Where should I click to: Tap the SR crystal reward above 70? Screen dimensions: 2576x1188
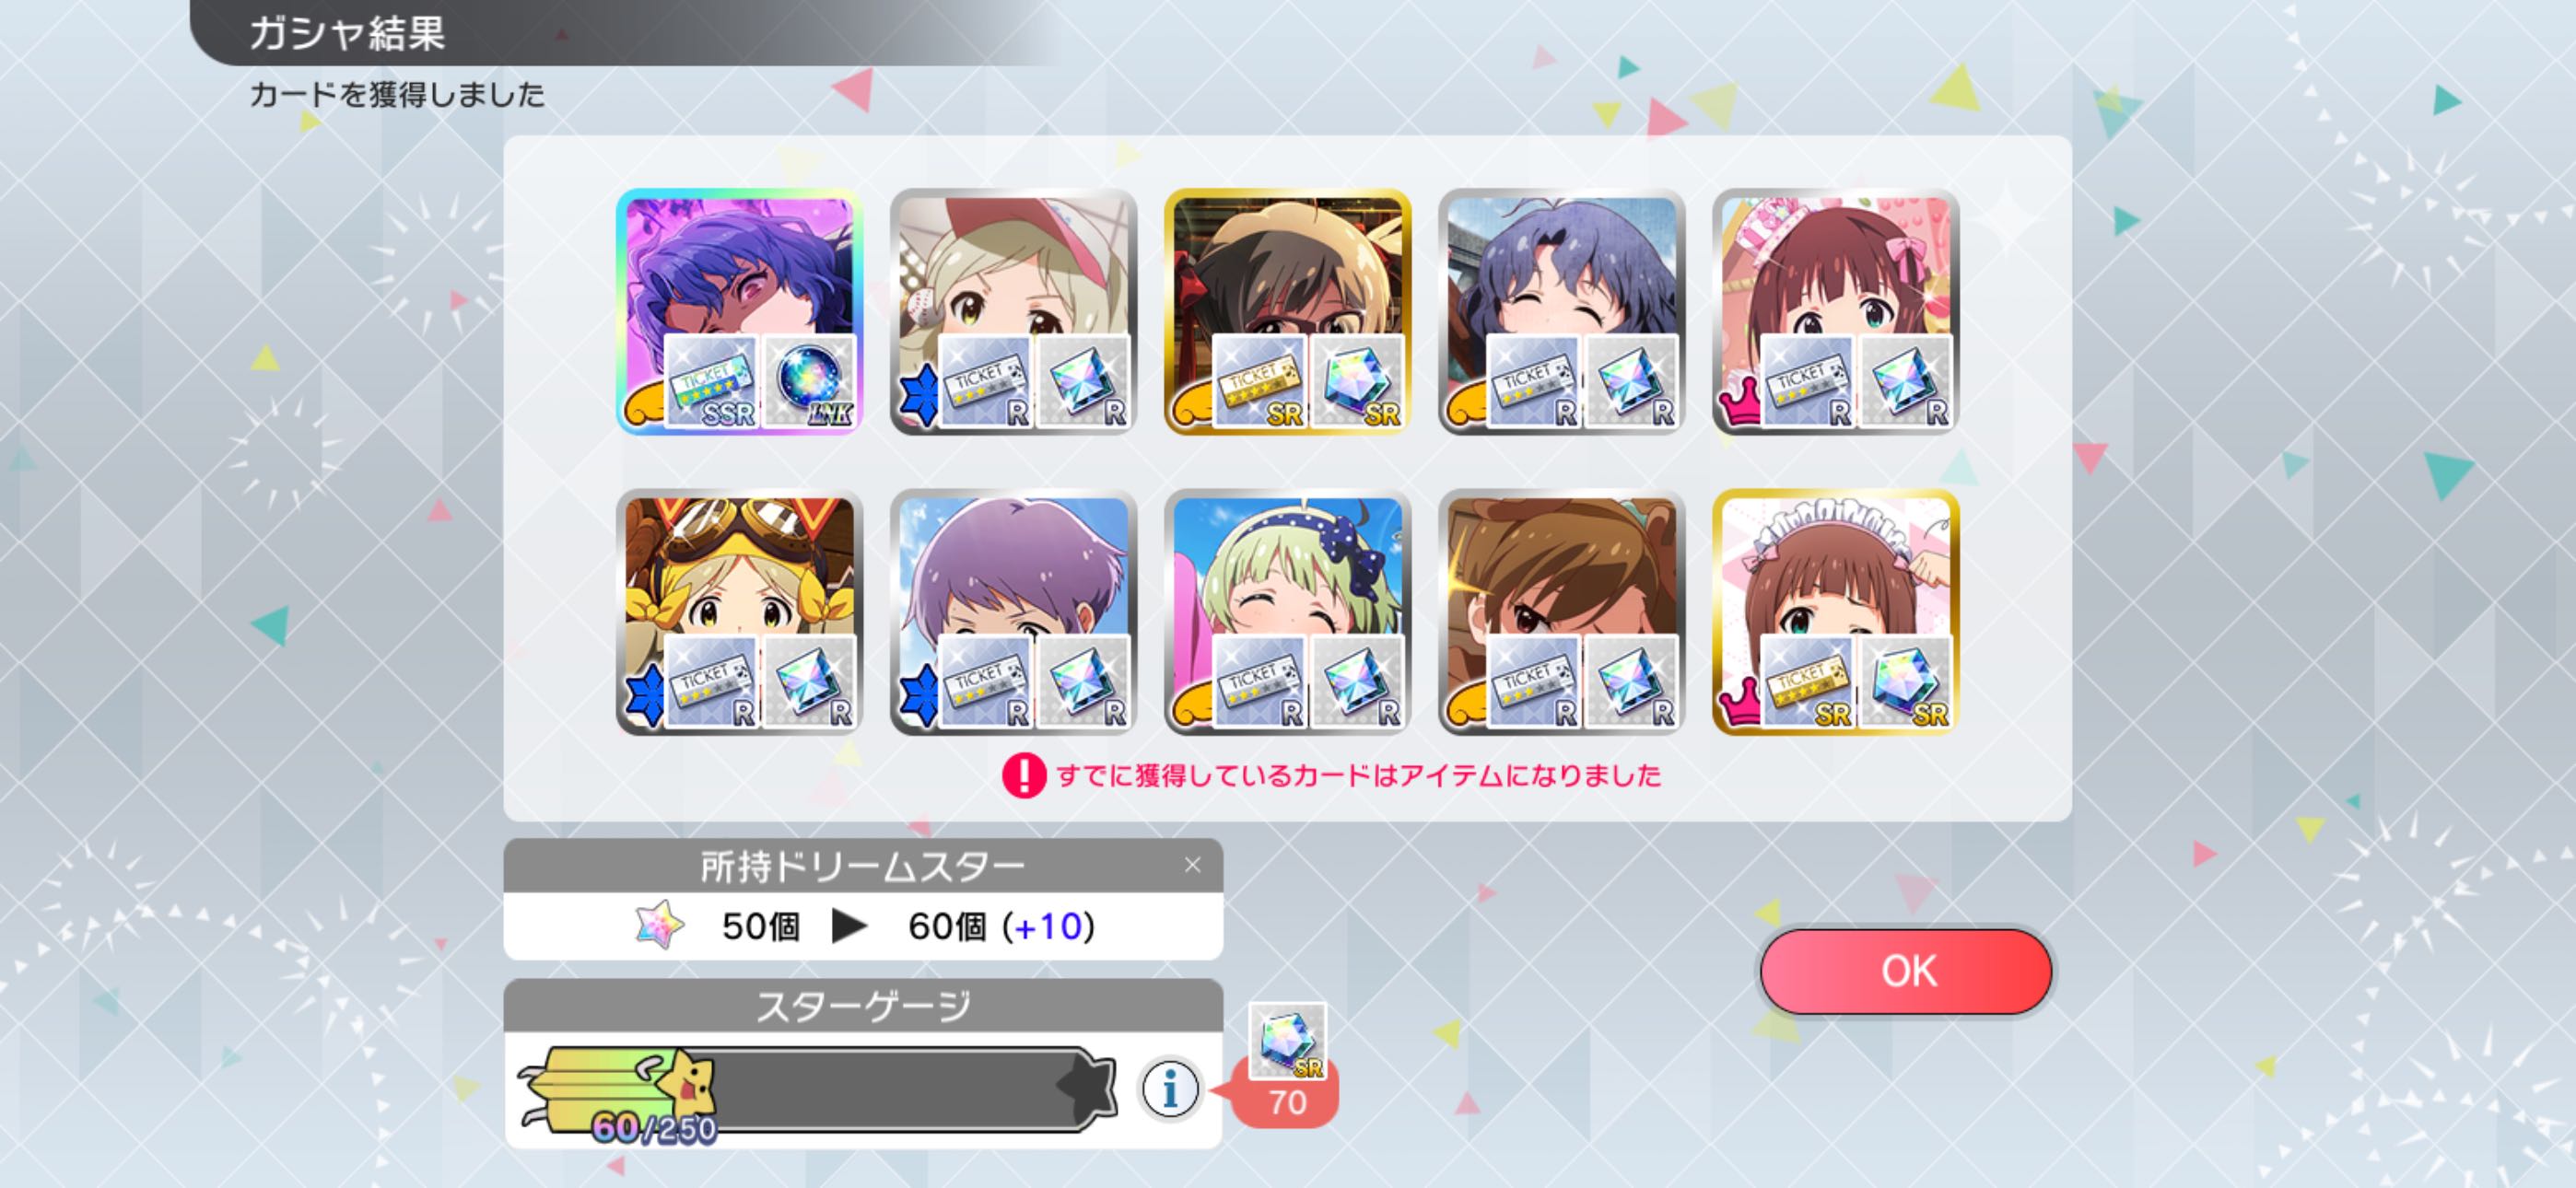(x=1288, y=1042)
